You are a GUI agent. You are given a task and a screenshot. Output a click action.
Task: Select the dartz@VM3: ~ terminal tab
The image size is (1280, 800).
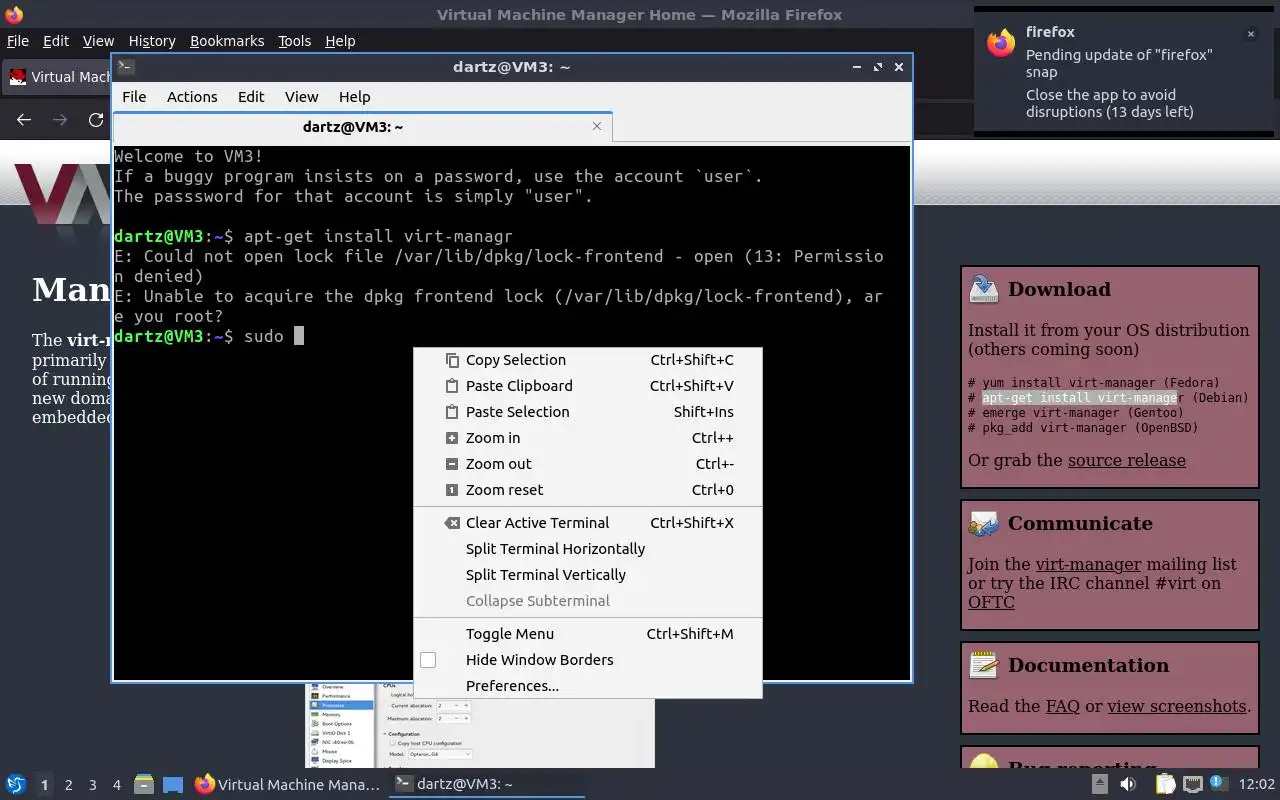[x=362, y=127]
